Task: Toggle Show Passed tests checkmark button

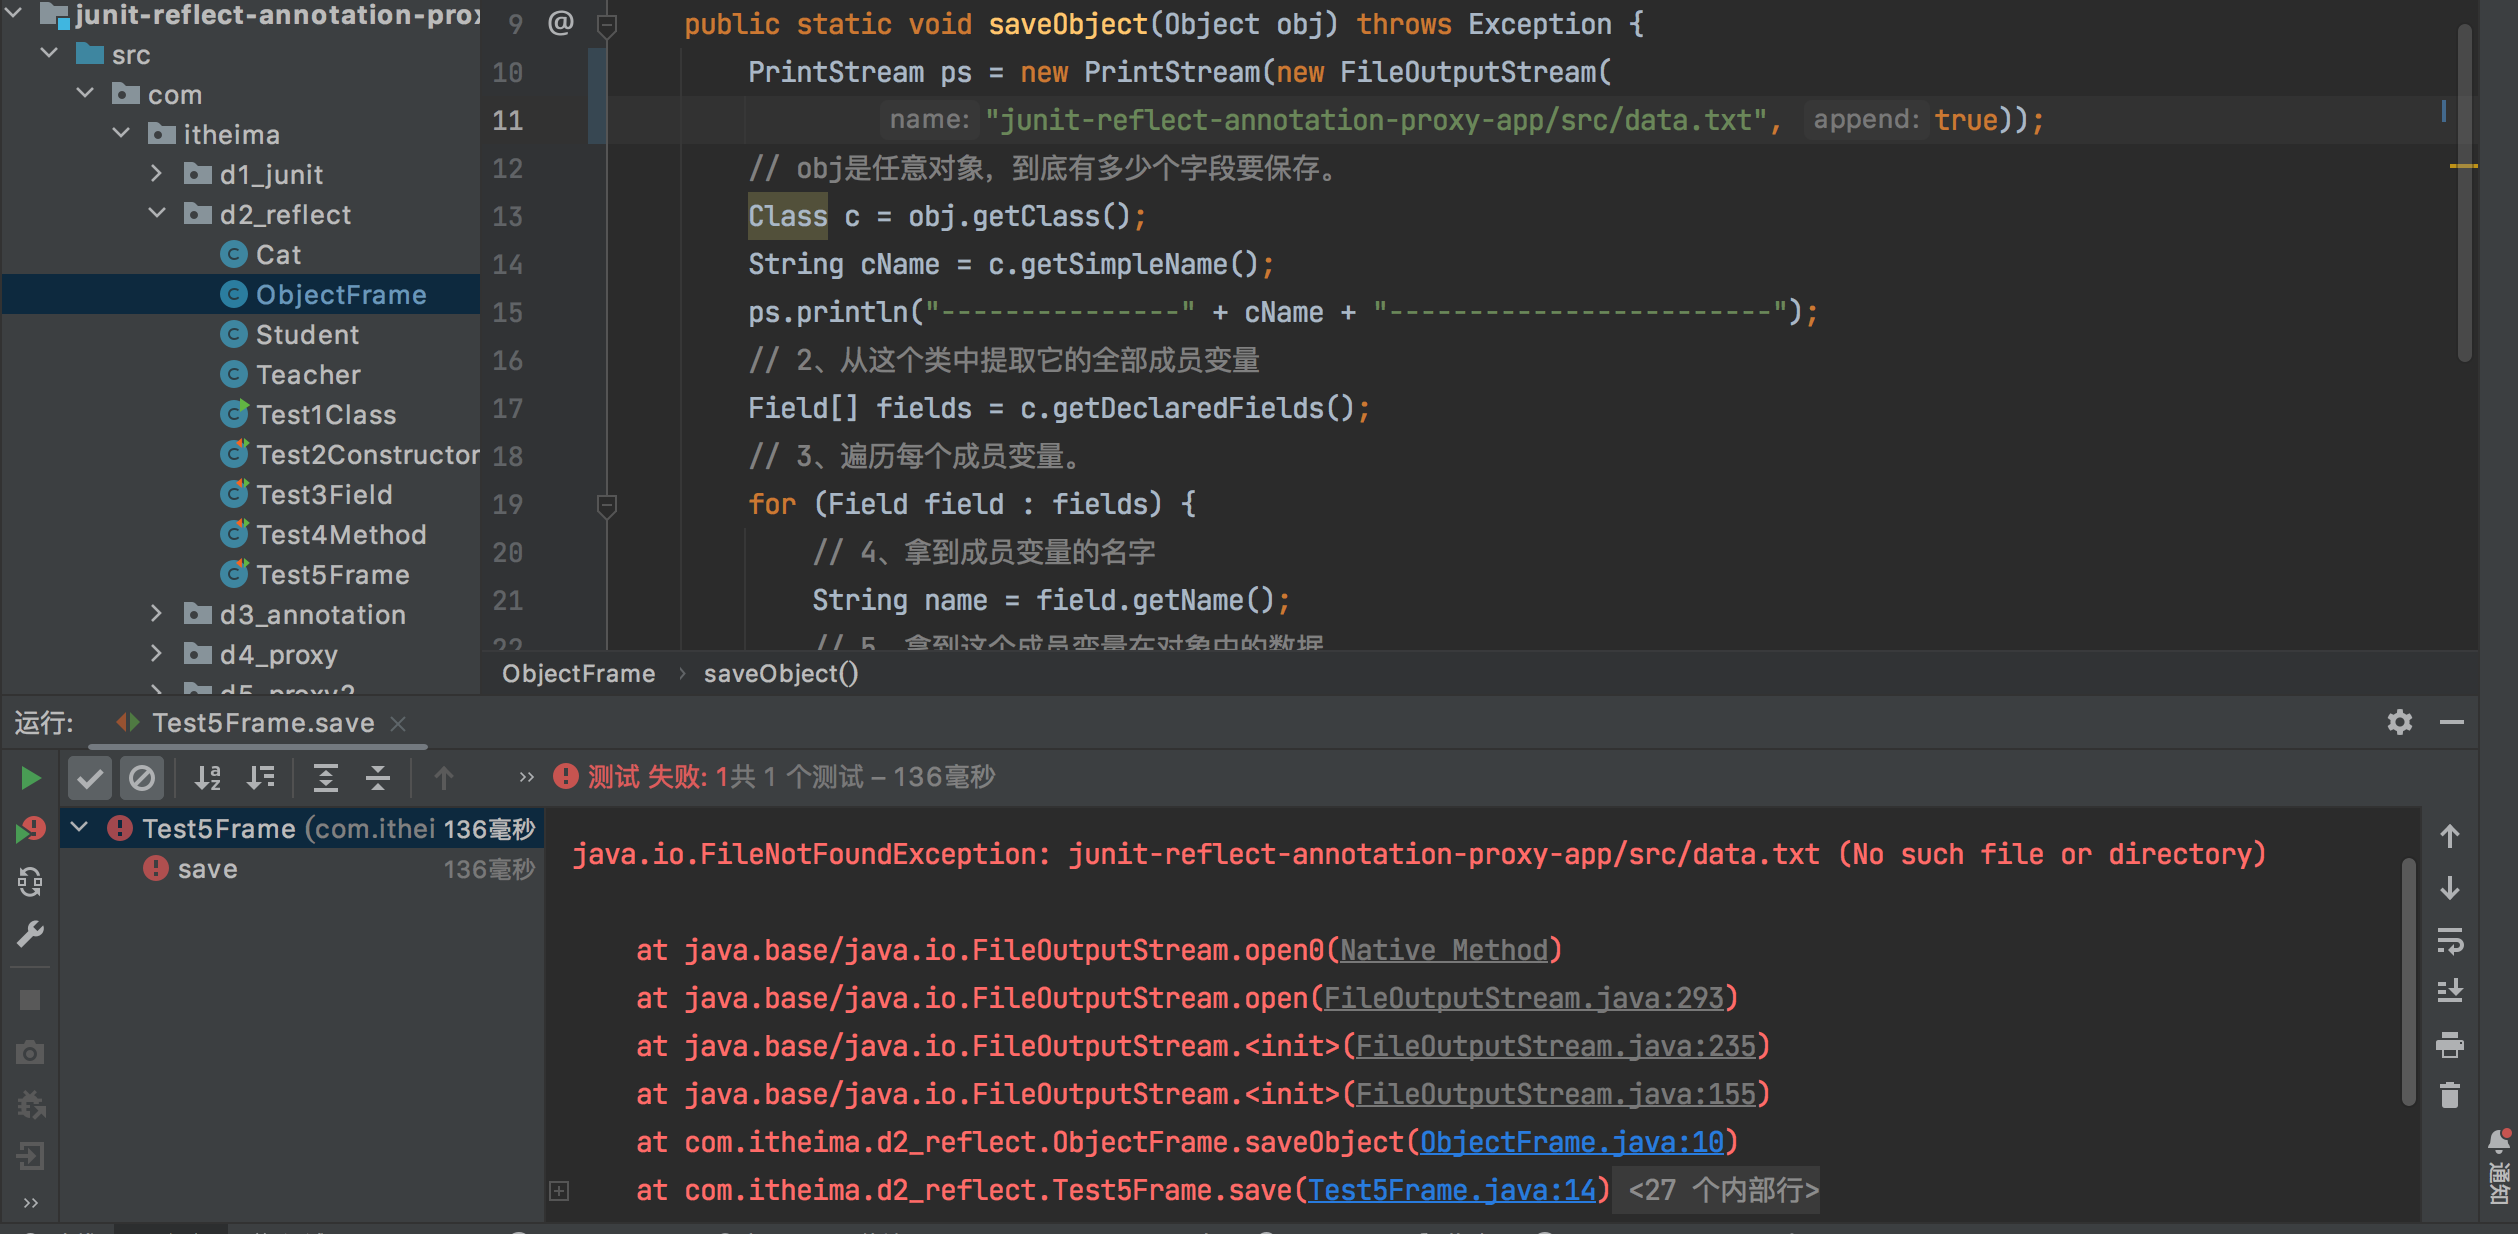Action: (x=90, y=778)
